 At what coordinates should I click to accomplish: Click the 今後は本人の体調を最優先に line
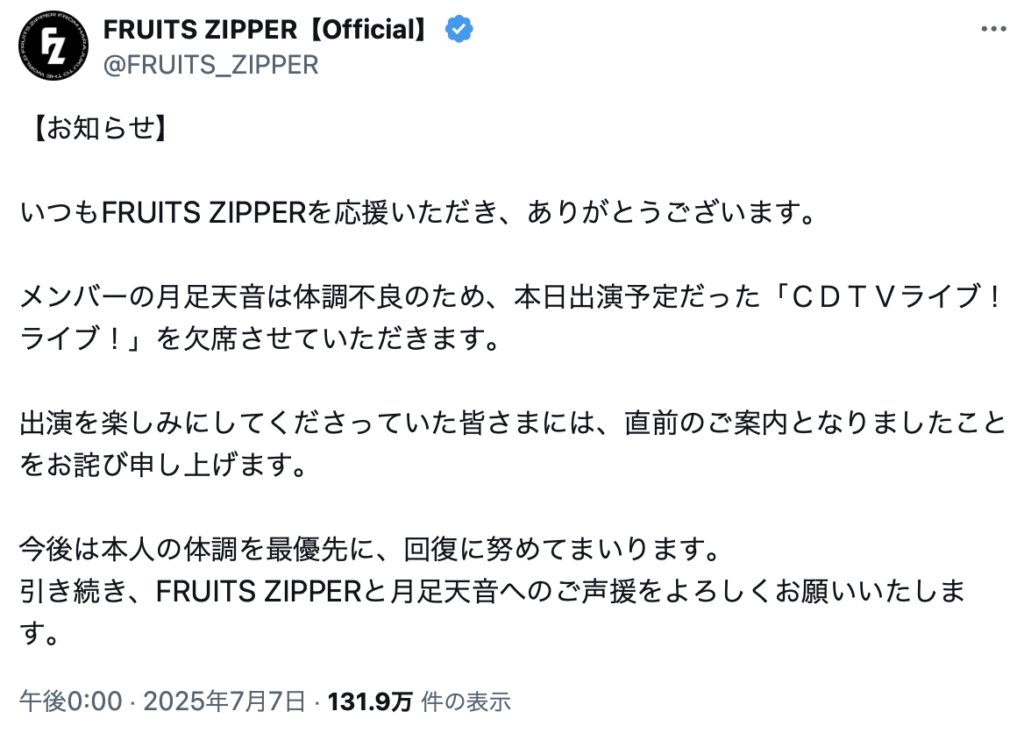[x=369, y=549]
